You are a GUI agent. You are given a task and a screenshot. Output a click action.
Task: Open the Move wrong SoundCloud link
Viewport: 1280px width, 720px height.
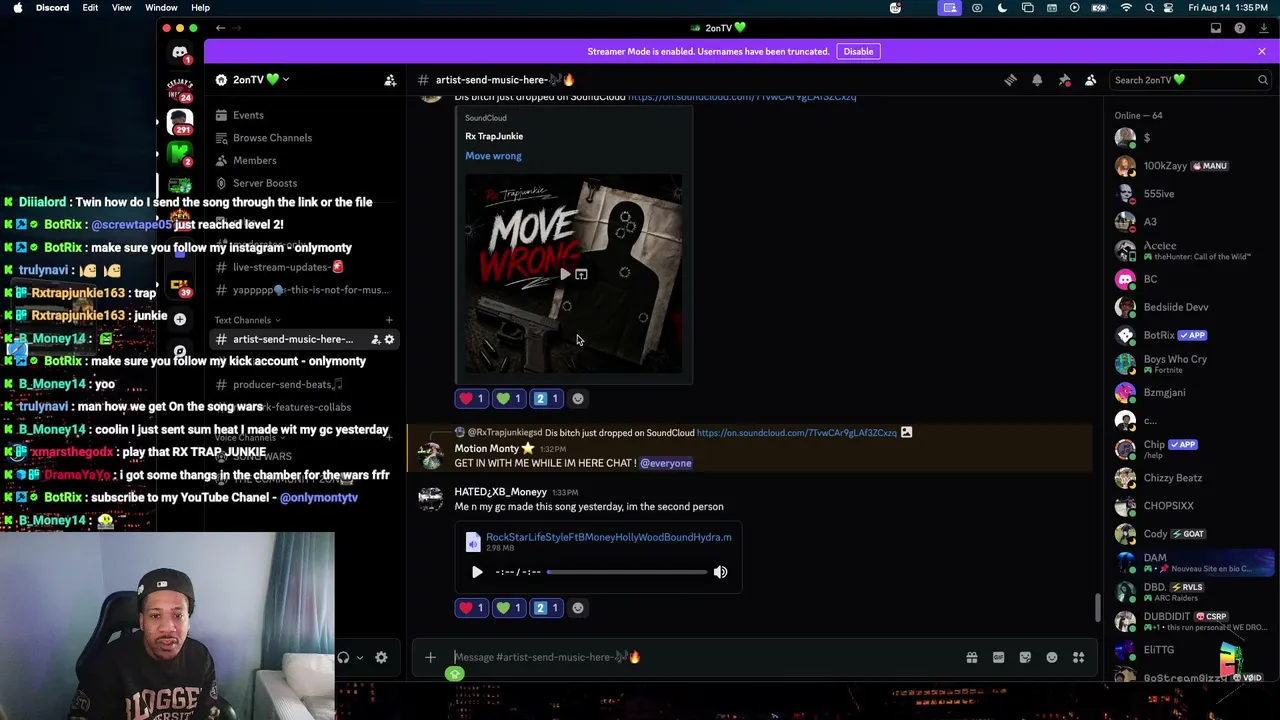coord(493,156)
